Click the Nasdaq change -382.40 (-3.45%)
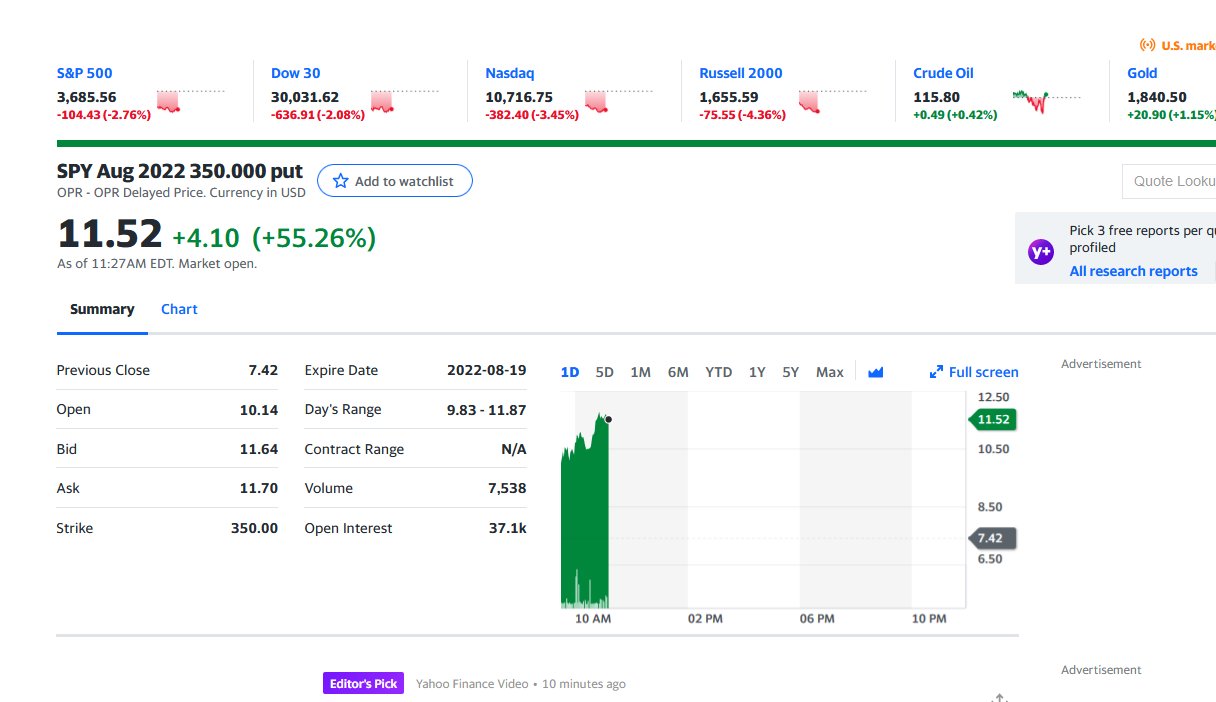 coord(532,114)
